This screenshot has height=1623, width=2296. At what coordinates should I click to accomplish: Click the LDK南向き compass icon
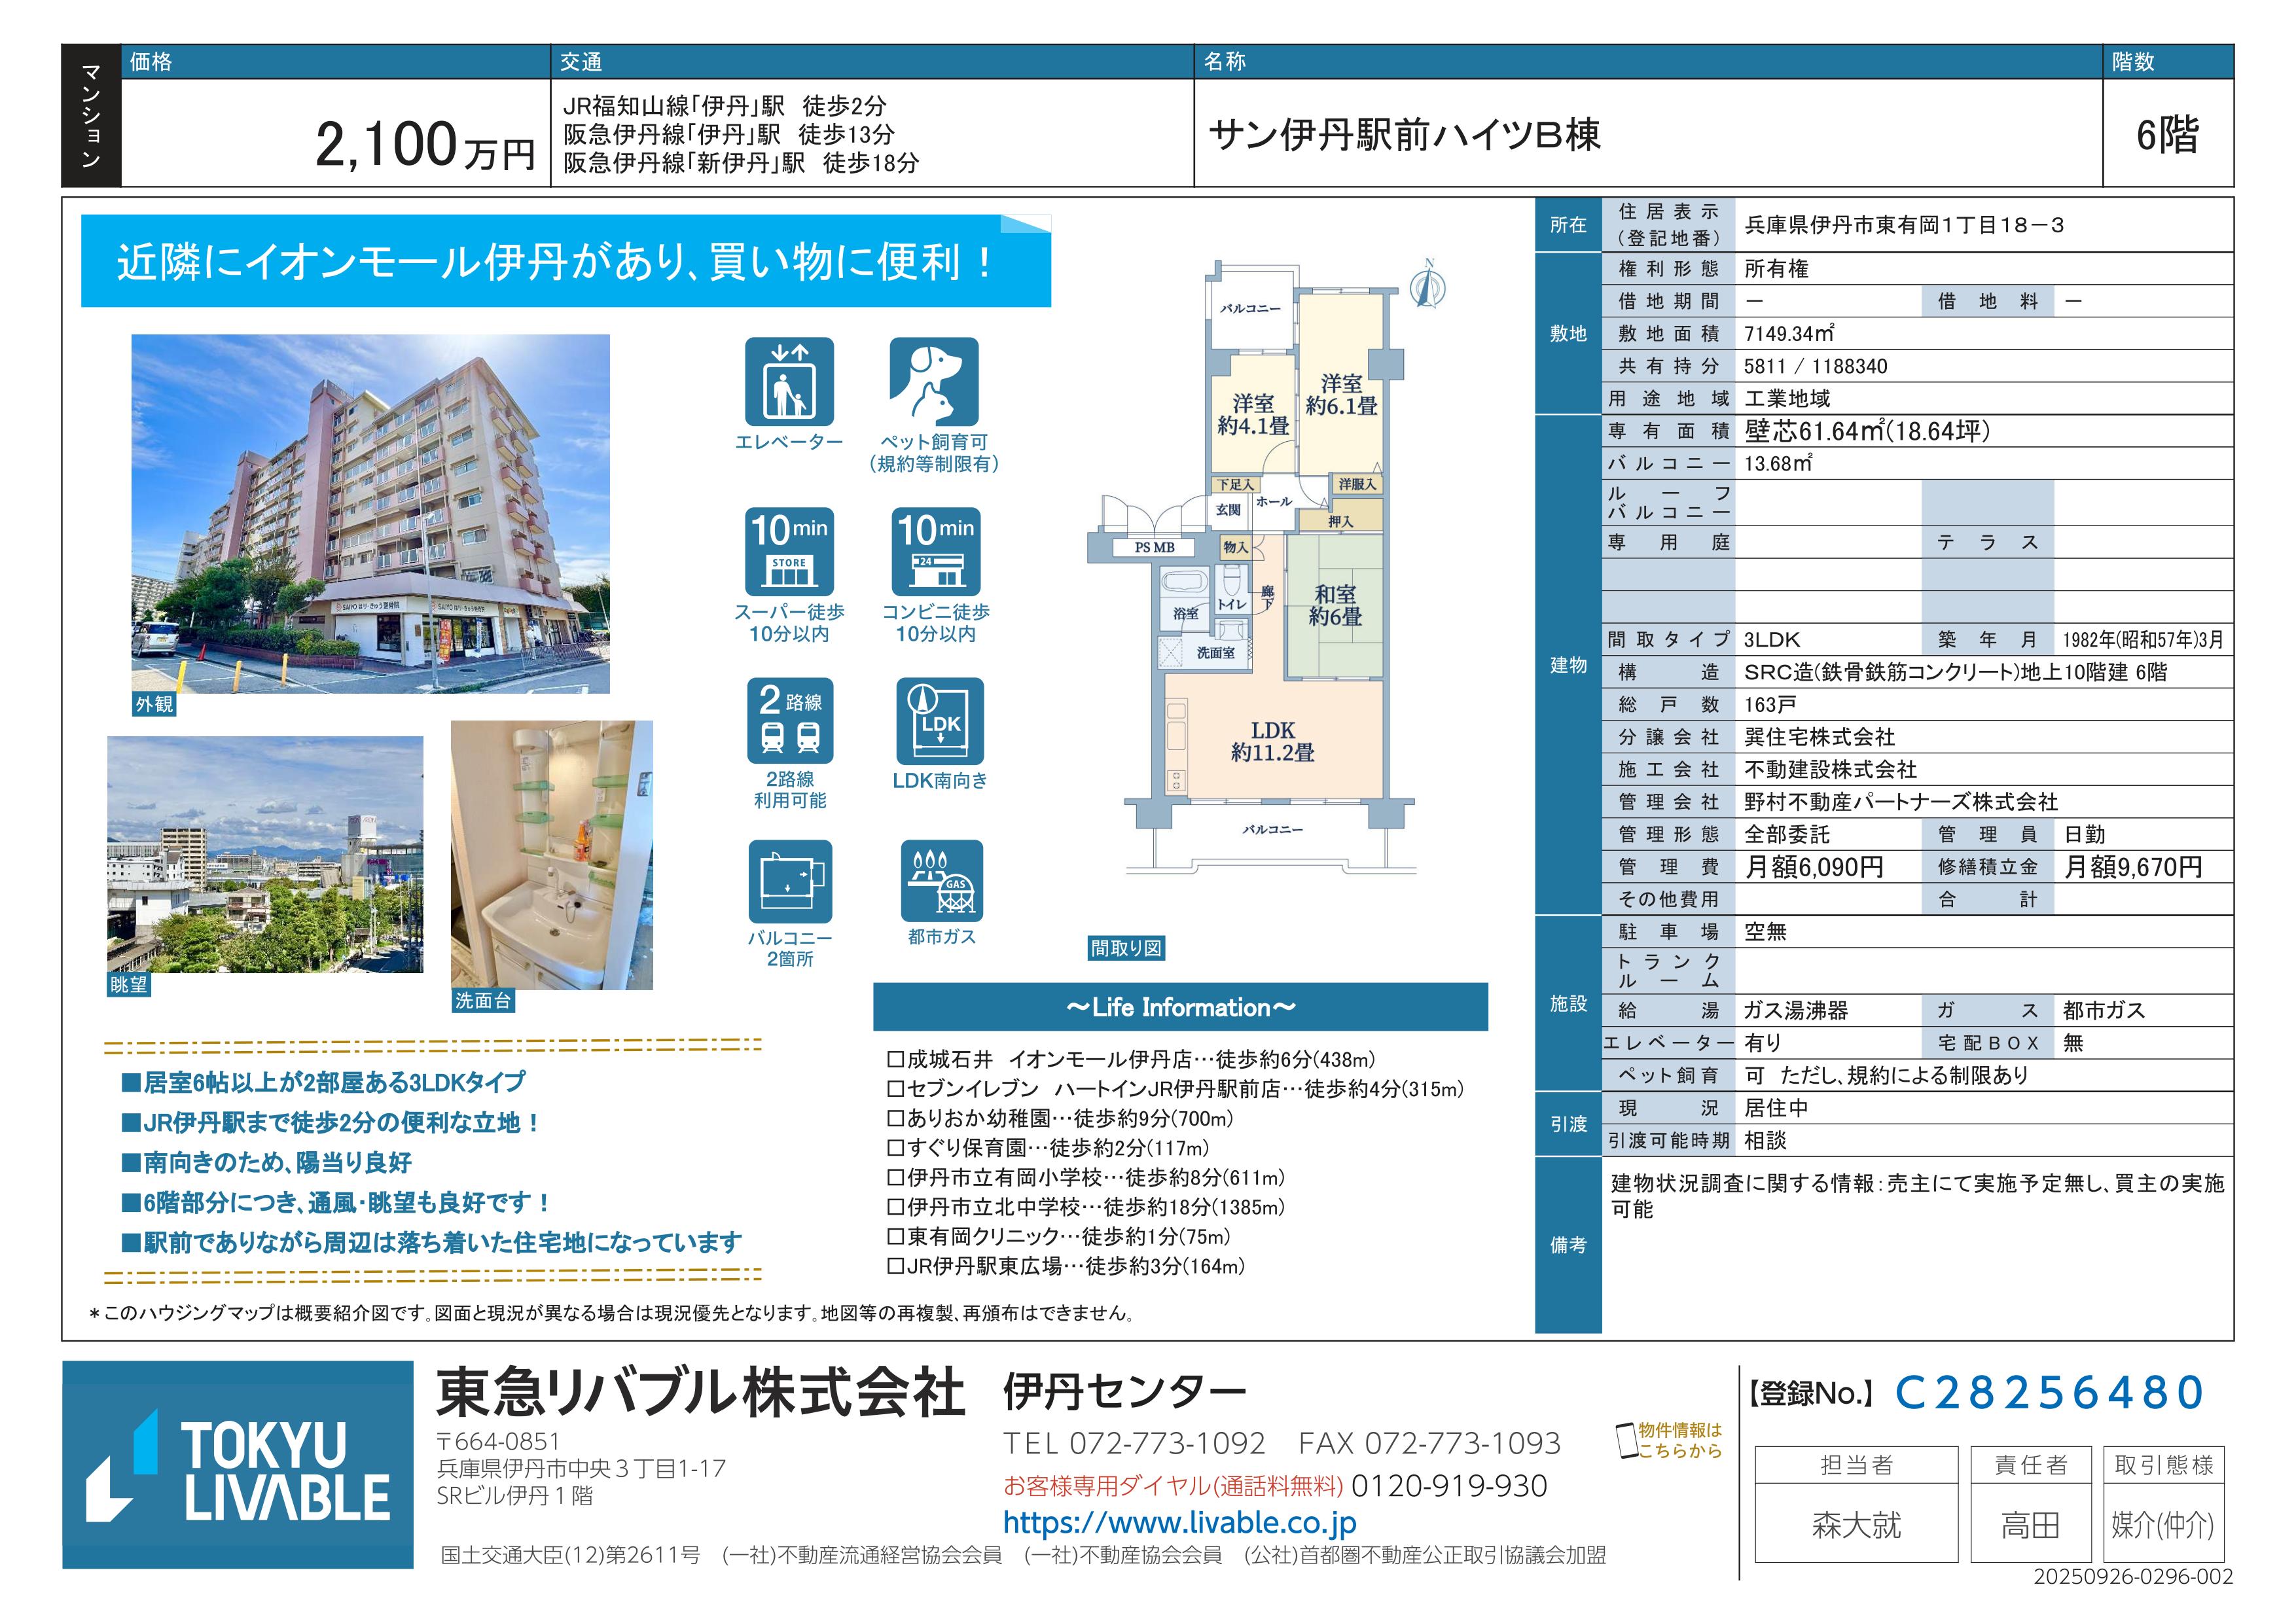pyautogui.click(x=940, y=721)
